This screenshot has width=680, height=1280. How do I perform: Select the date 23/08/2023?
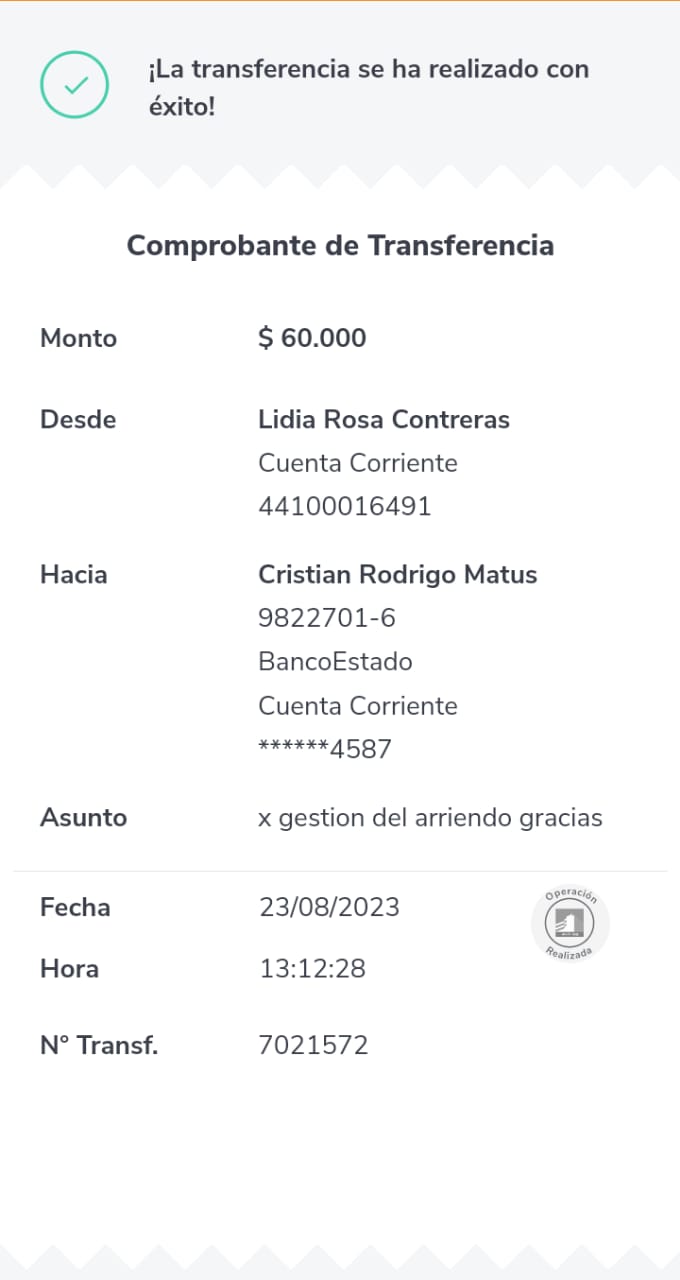[329, 907]
